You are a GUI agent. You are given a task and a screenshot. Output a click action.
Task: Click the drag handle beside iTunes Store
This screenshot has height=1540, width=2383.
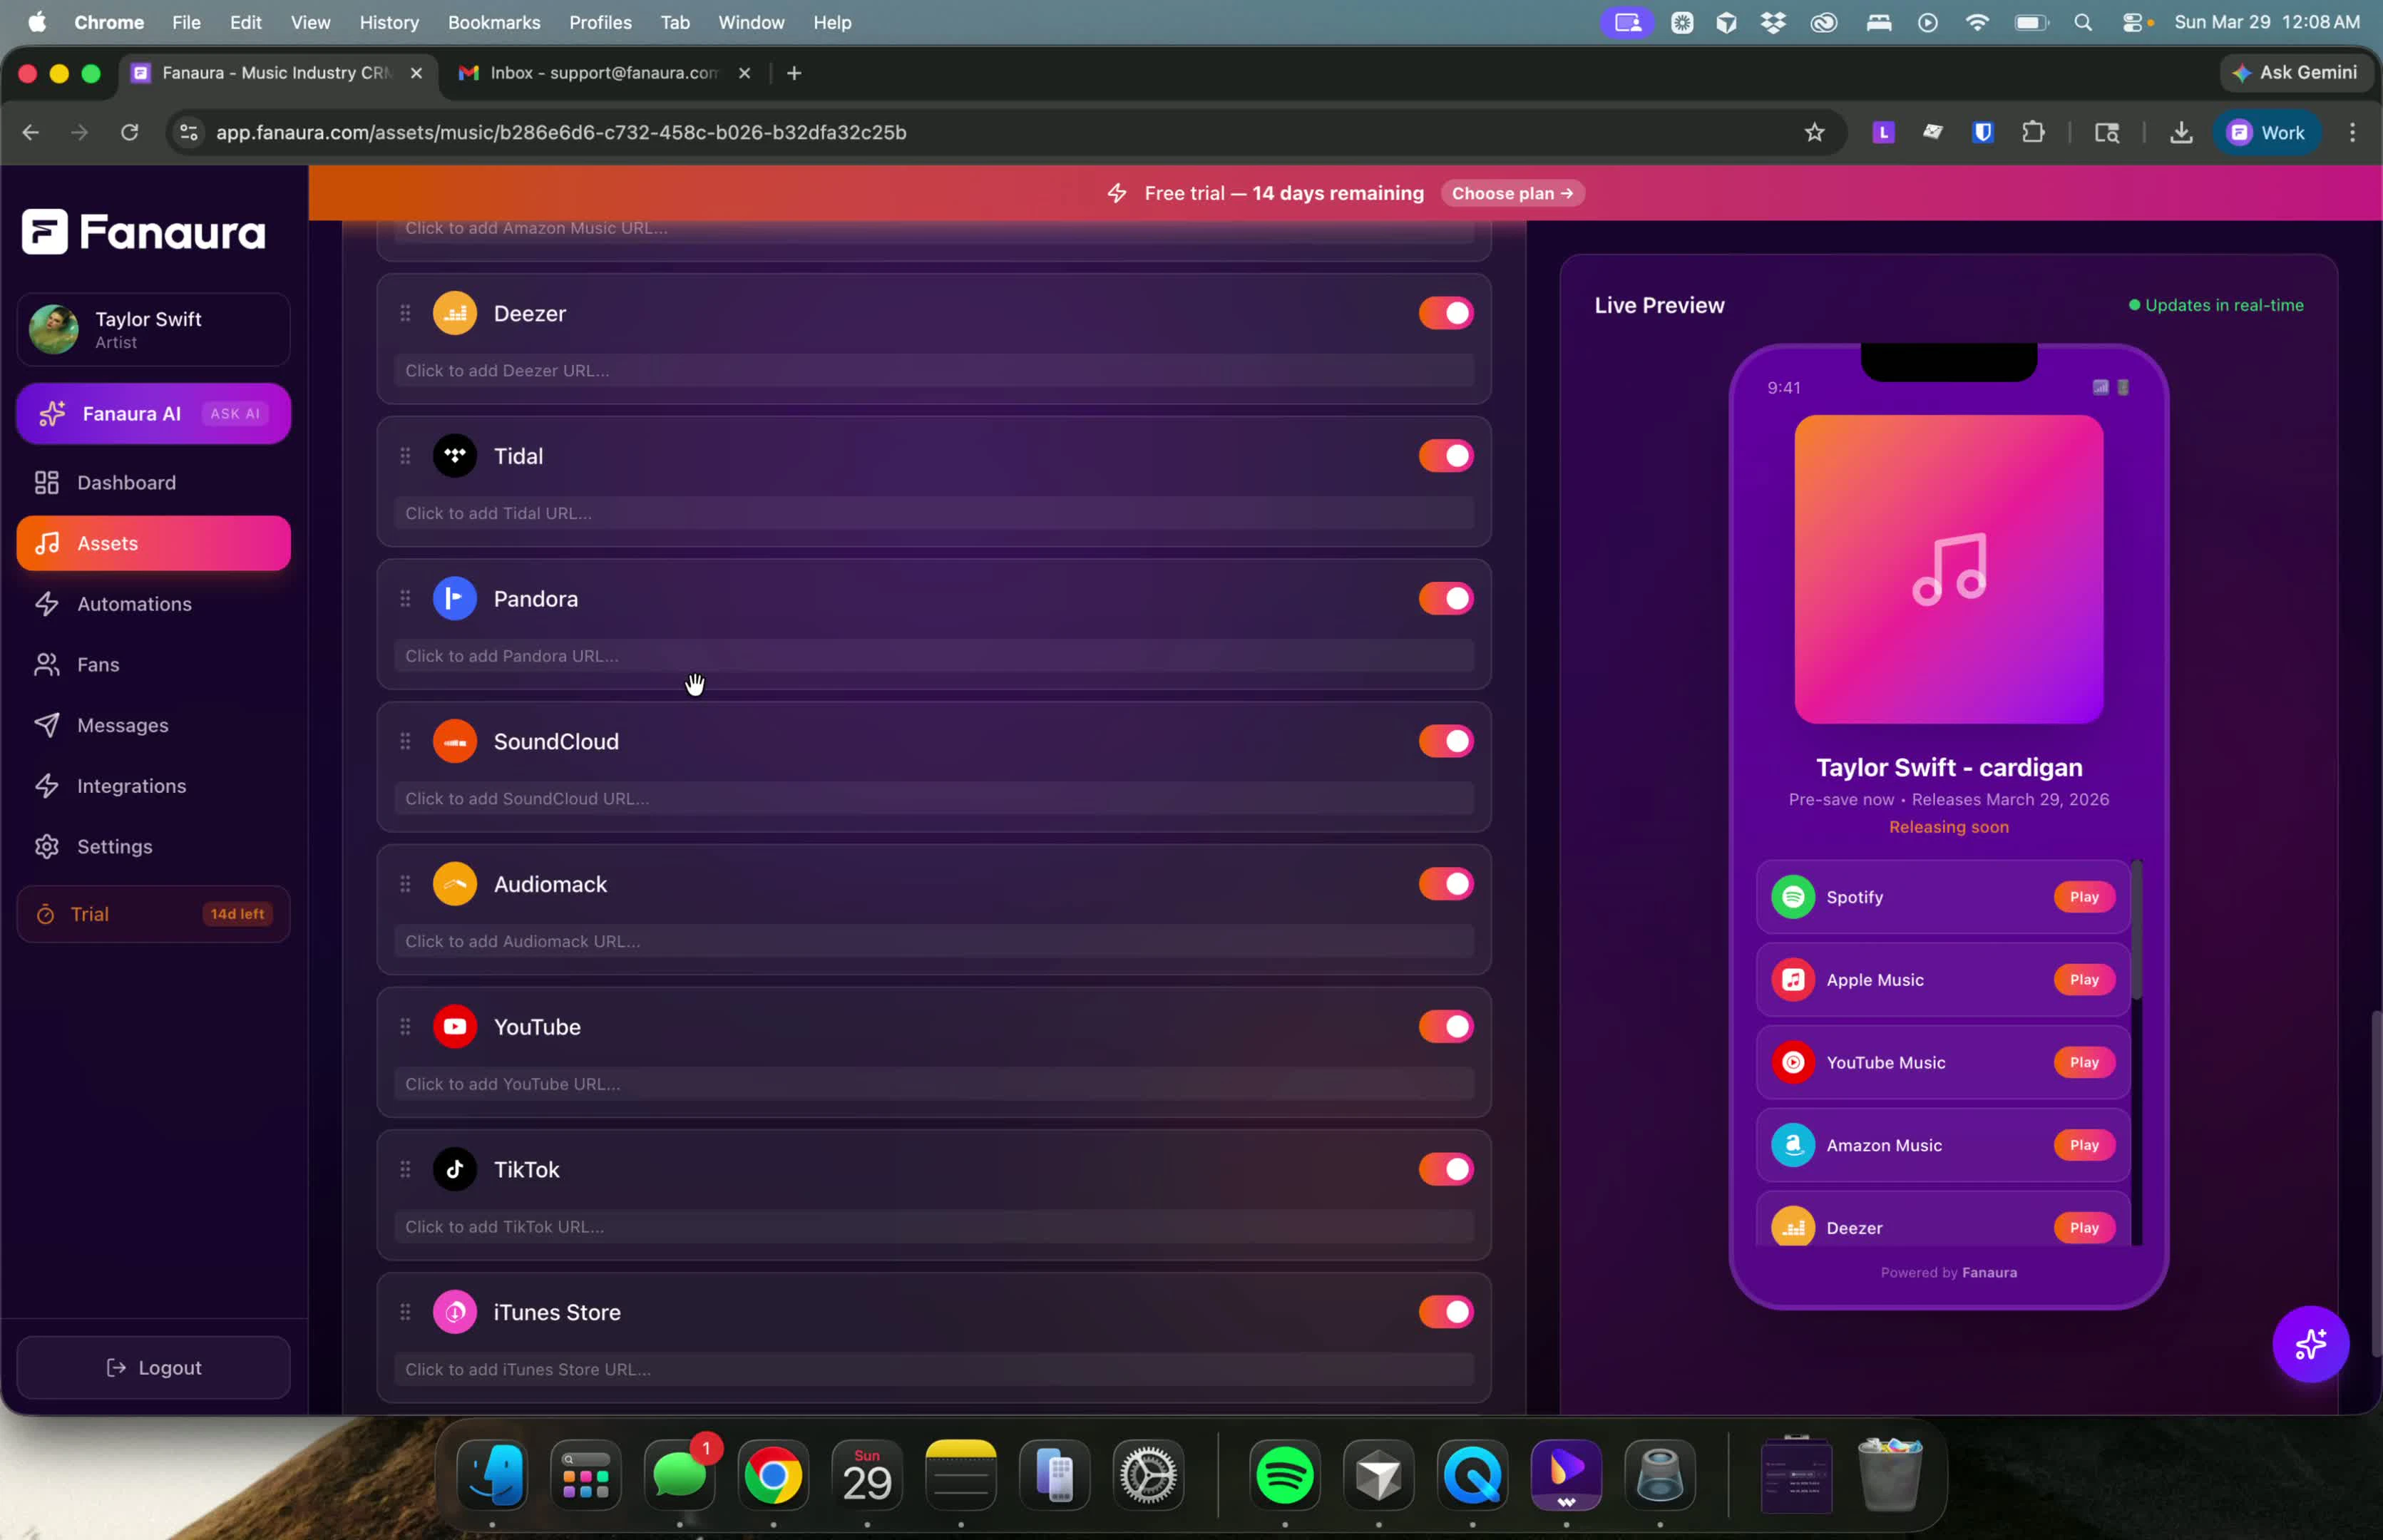tap(405, 1312)
